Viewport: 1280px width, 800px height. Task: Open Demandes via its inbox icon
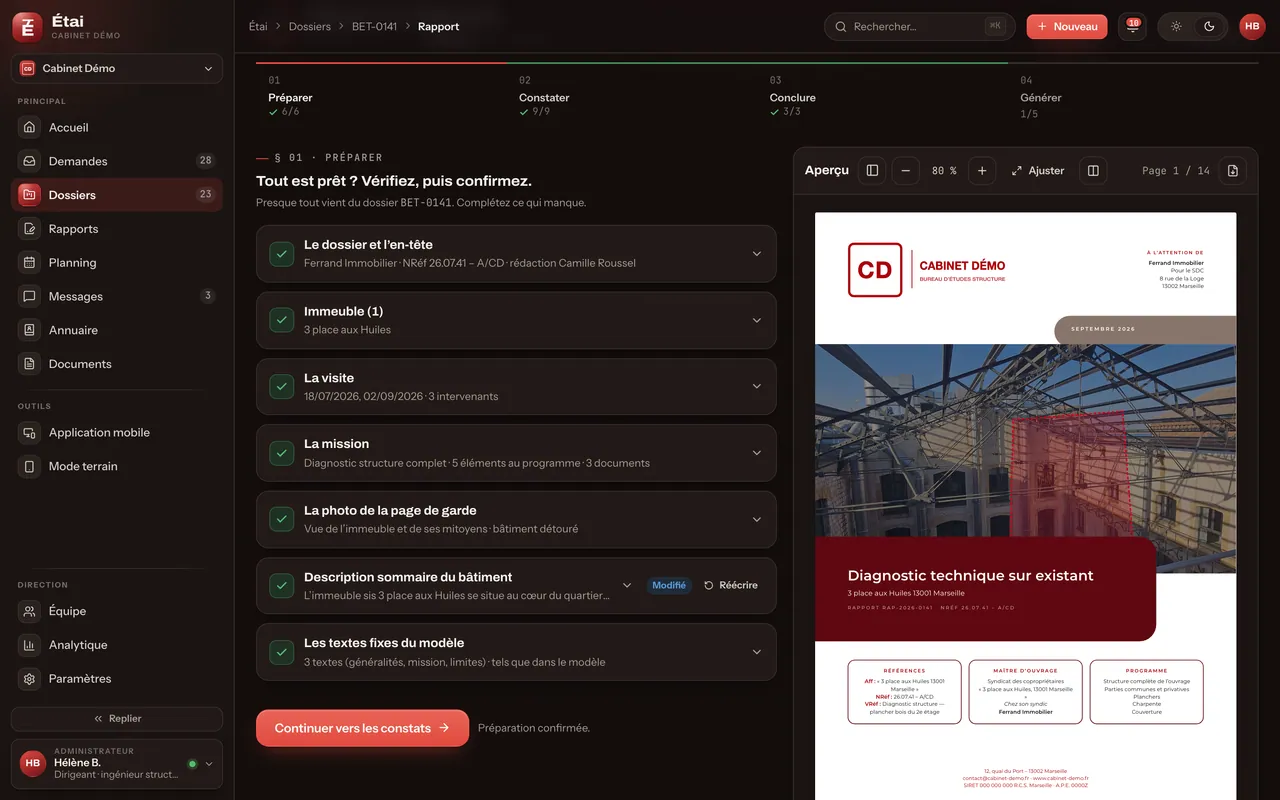[30, 161]
